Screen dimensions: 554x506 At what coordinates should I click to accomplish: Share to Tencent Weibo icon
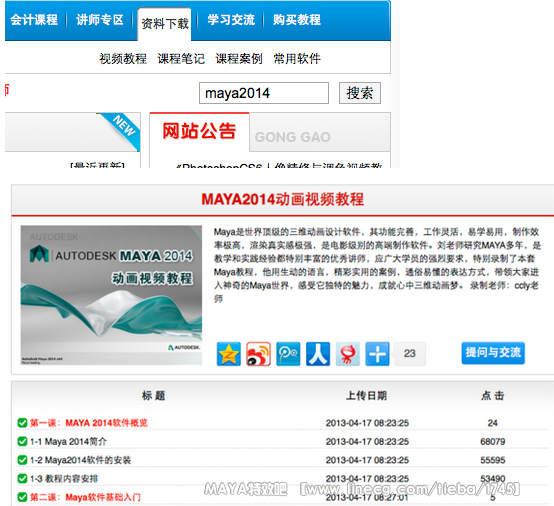288,354
